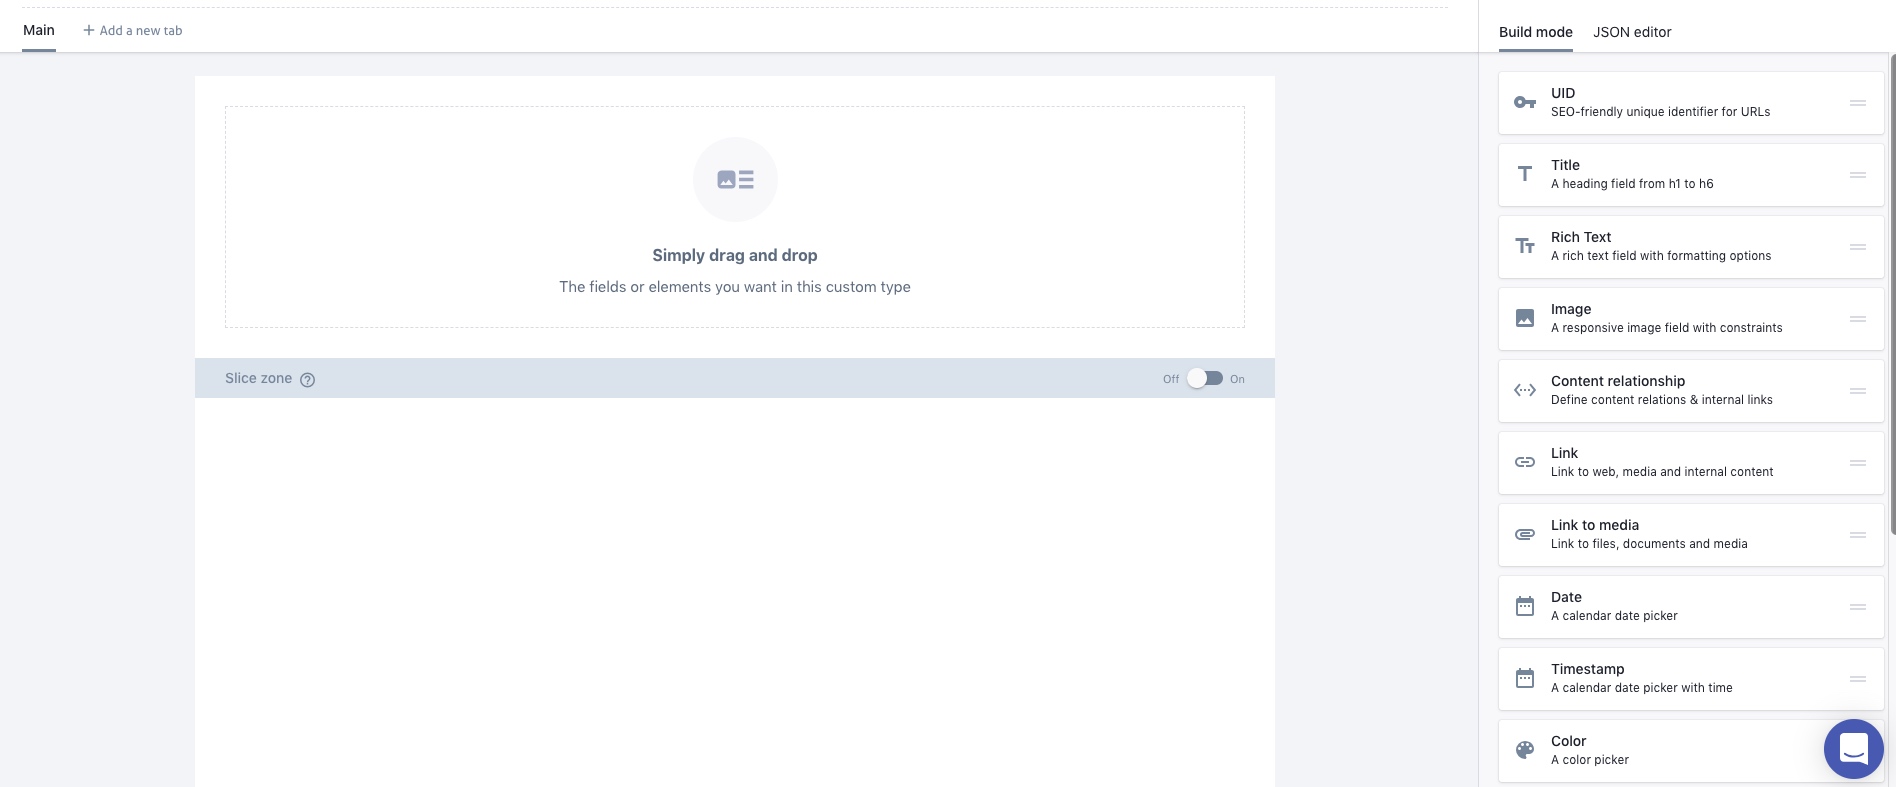
Task: Click the 'Slice zone' label
Action: click(x=258, y=378)
